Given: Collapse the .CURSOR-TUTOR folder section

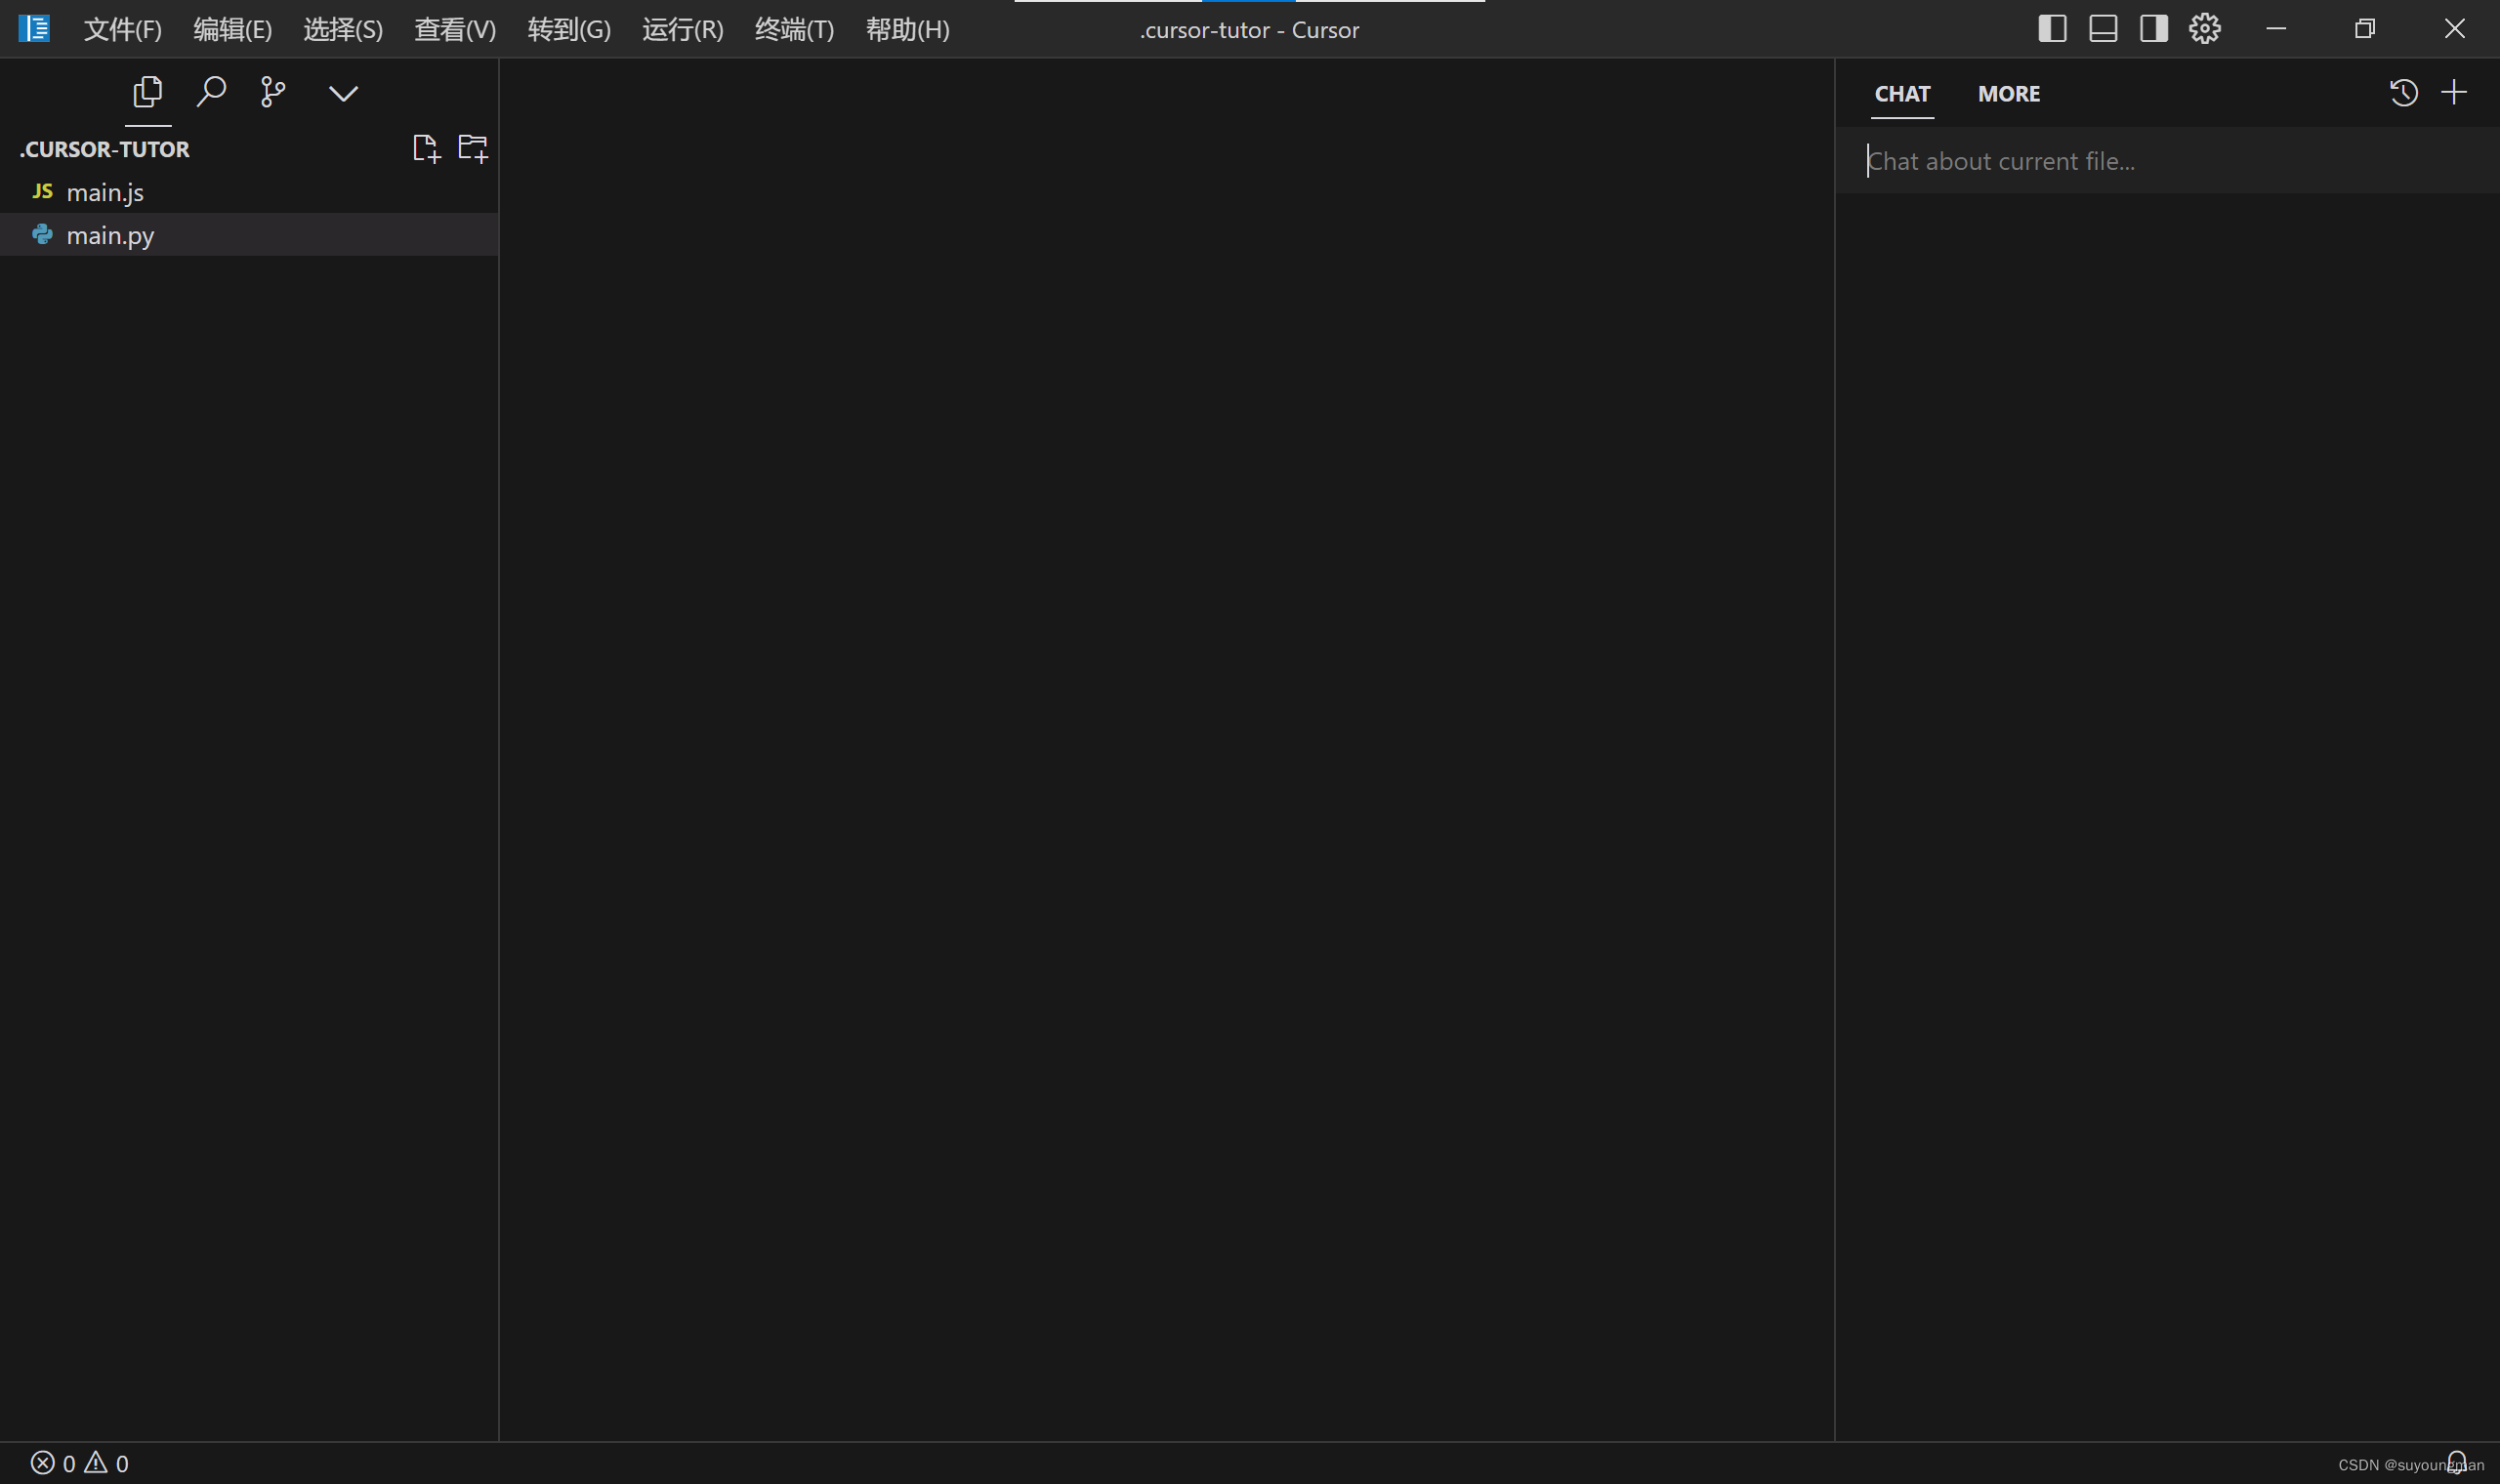Looking at the screenshot, I should pos(105,149).
